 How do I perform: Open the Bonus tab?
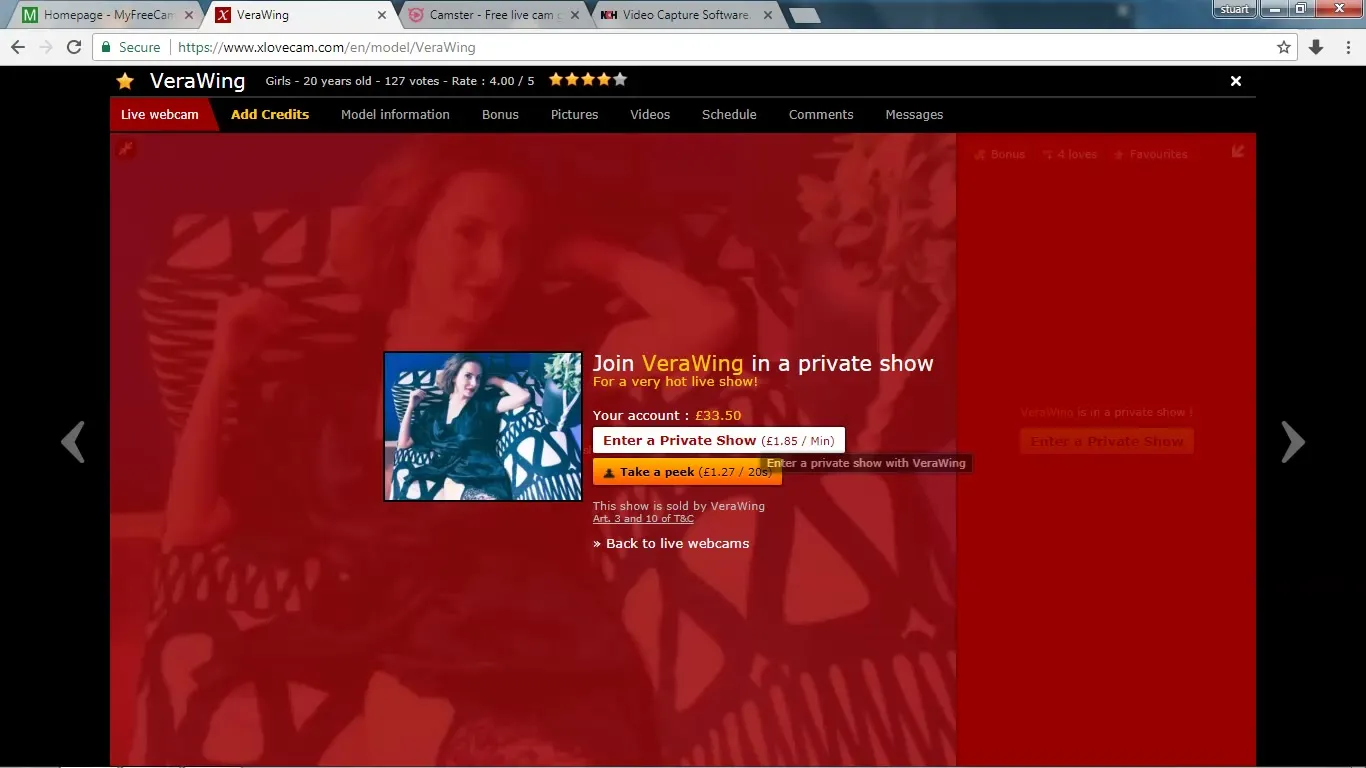[x=500, y=114]
